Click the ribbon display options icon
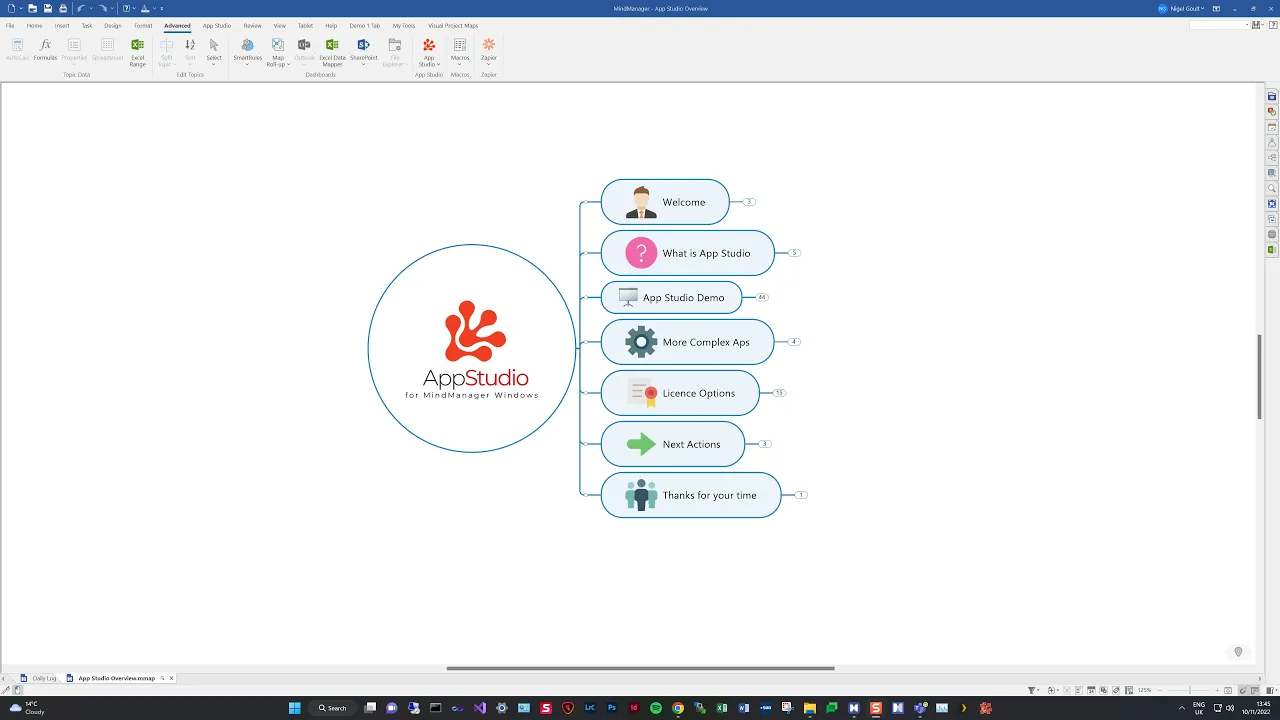The width and height of the screenshot is (1280, 720). click(1216, 8)
